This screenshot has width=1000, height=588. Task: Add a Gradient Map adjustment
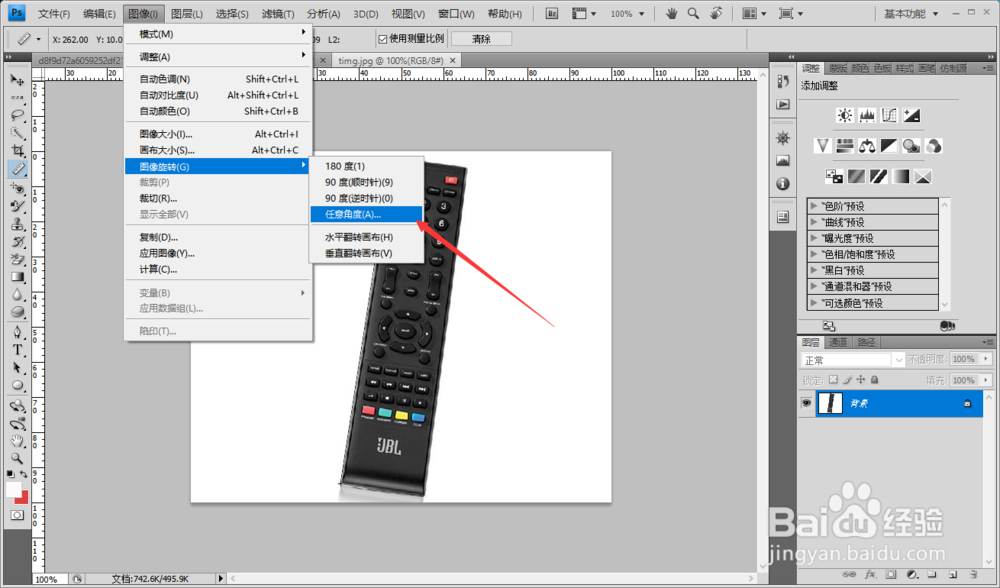[x=901, y=176]
